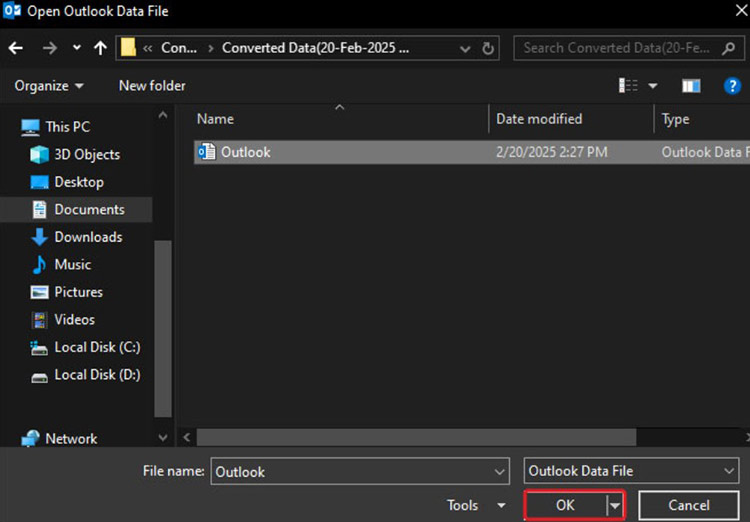The image size is (750, 522).
Task: Sort files by the Name column
Action: [215, 119]
